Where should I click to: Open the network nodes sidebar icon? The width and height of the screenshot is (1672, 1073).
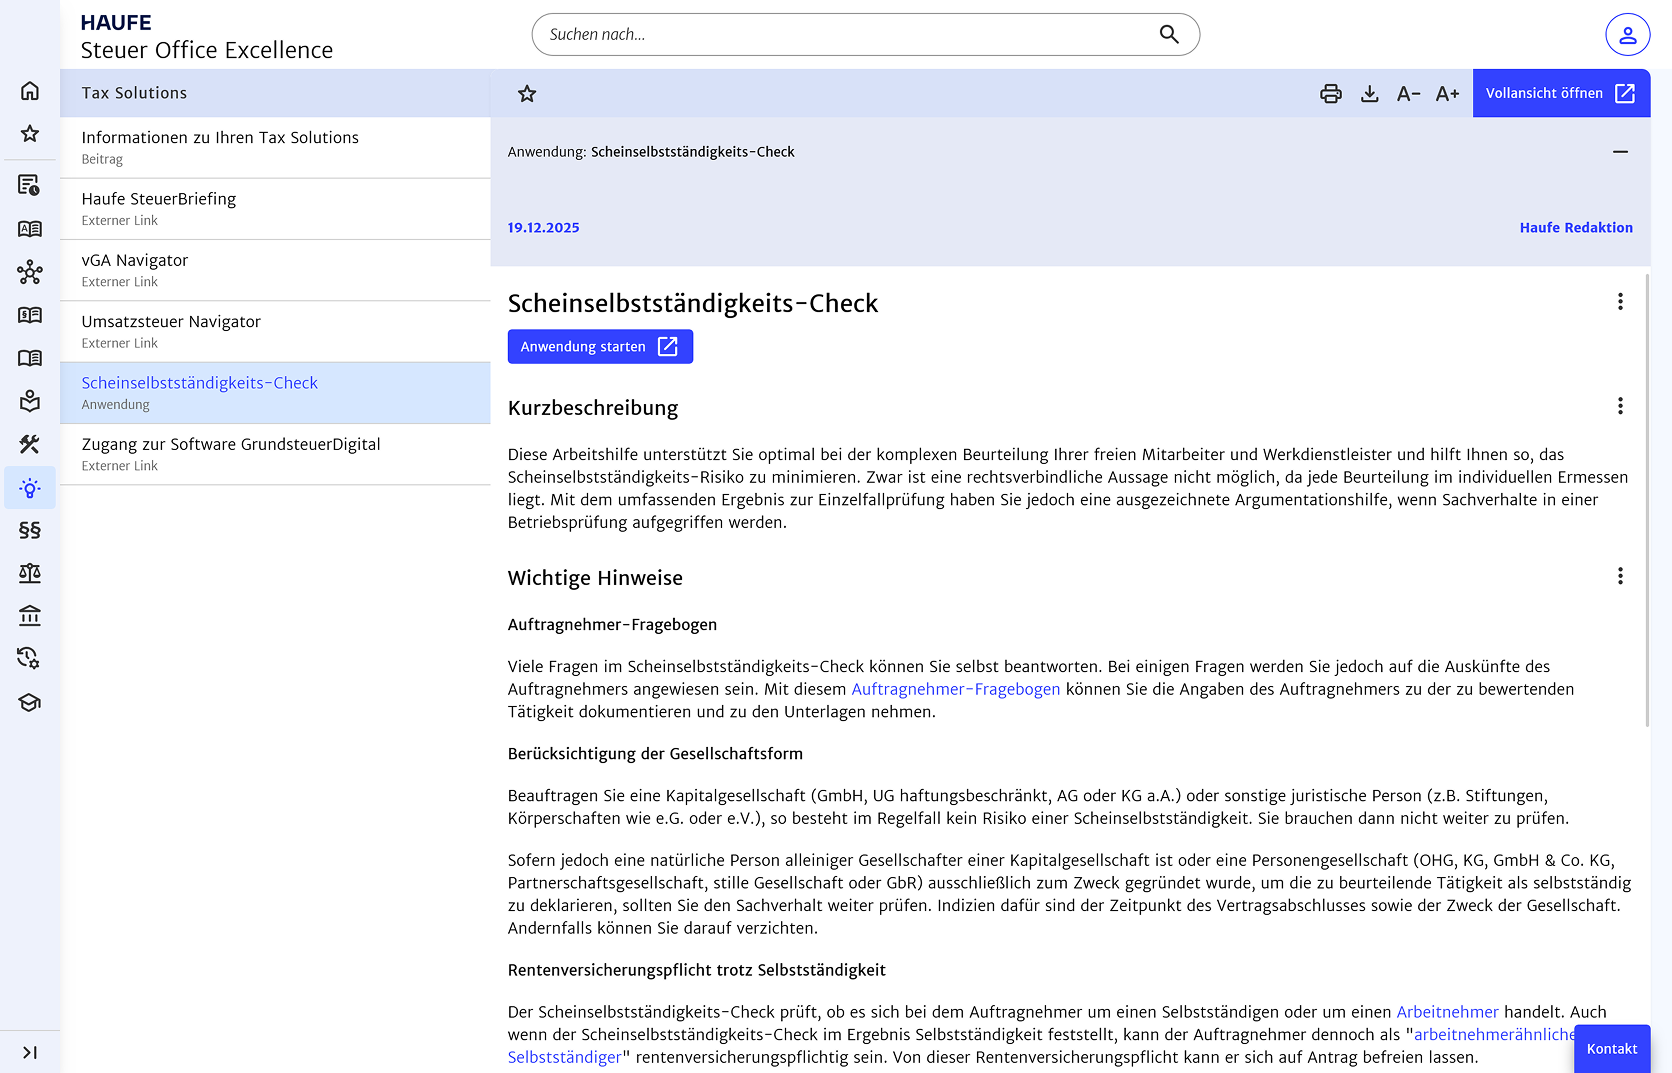[x=30, y=272]
